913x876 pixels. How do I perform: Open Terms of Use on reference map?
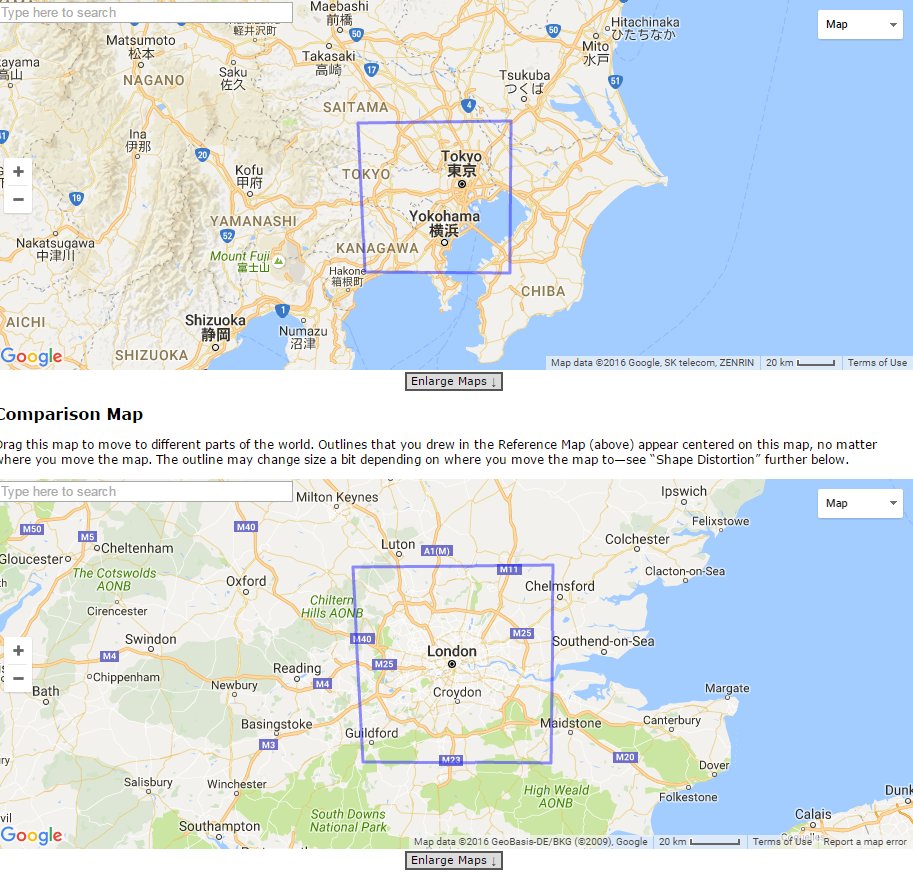877,362
